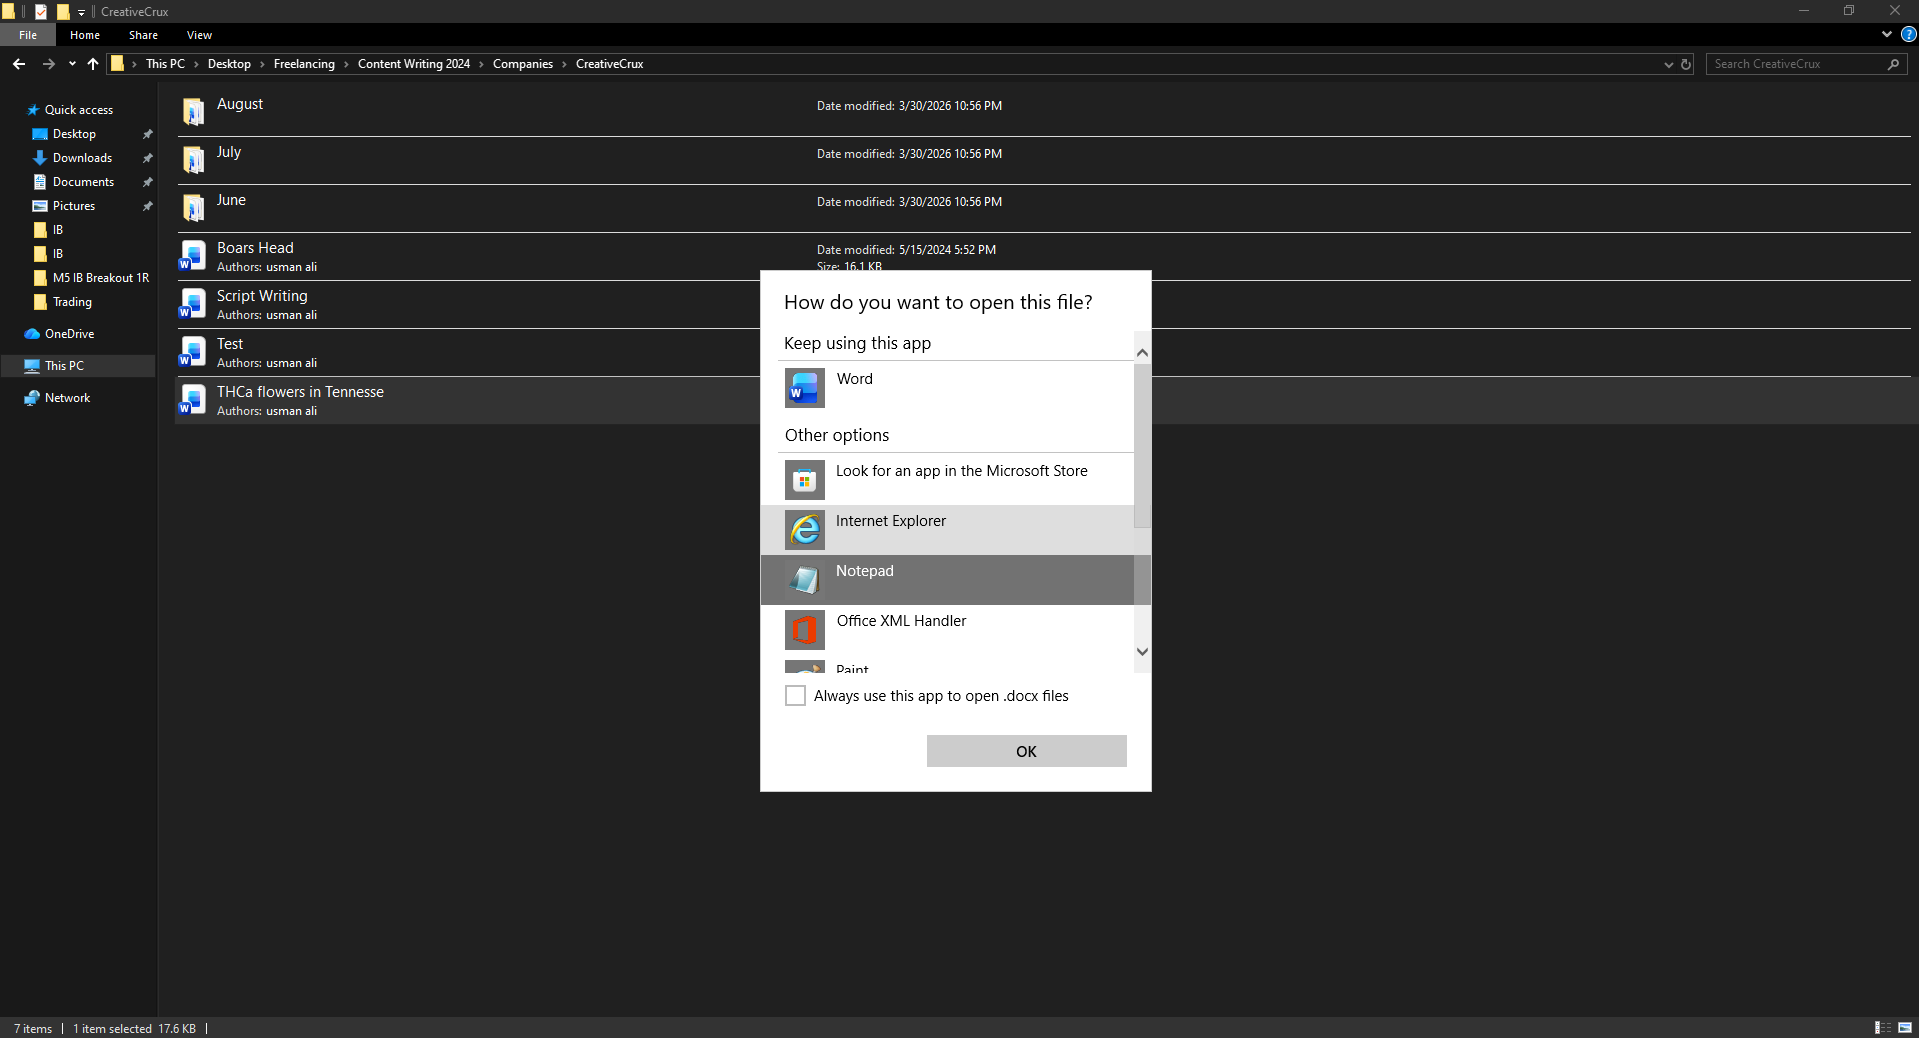This screenshot has width=1919, height=1038.
Task: Go up one folder level
Action: pyautogui.click(x=93, y=64)
